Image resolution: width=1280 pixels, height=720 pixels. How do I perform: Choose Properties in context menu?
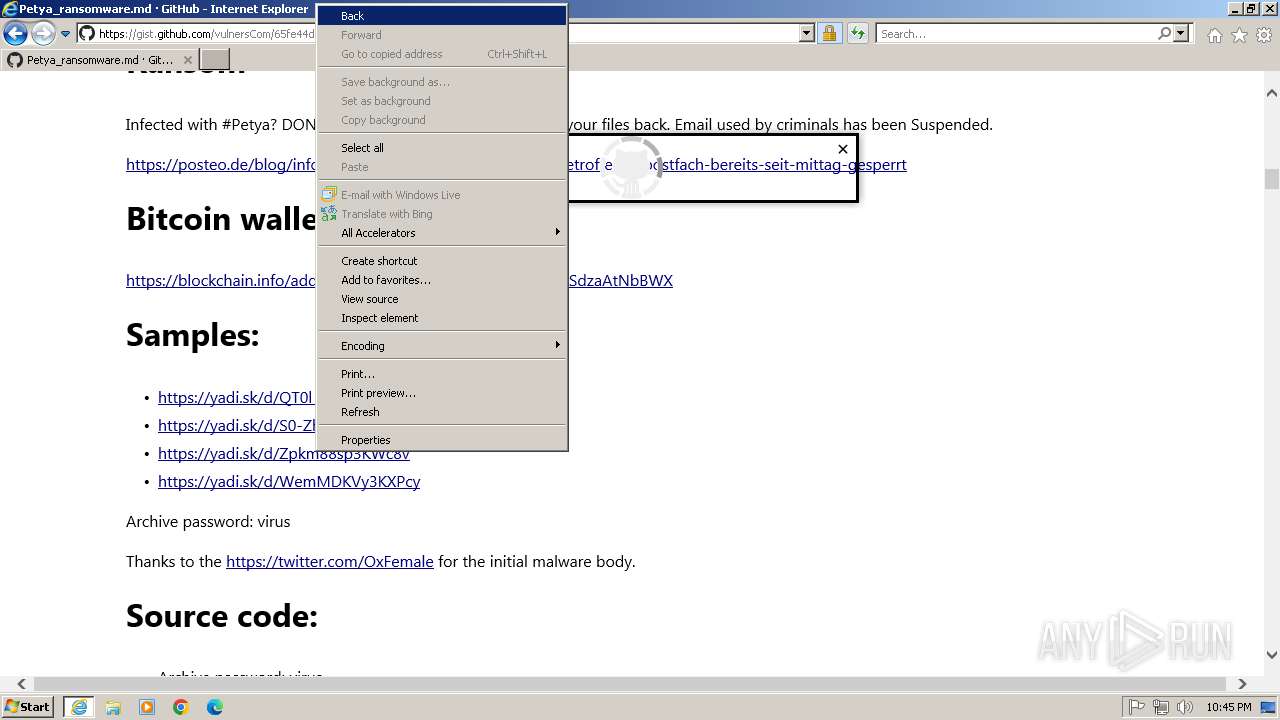[x=442, y=440]
